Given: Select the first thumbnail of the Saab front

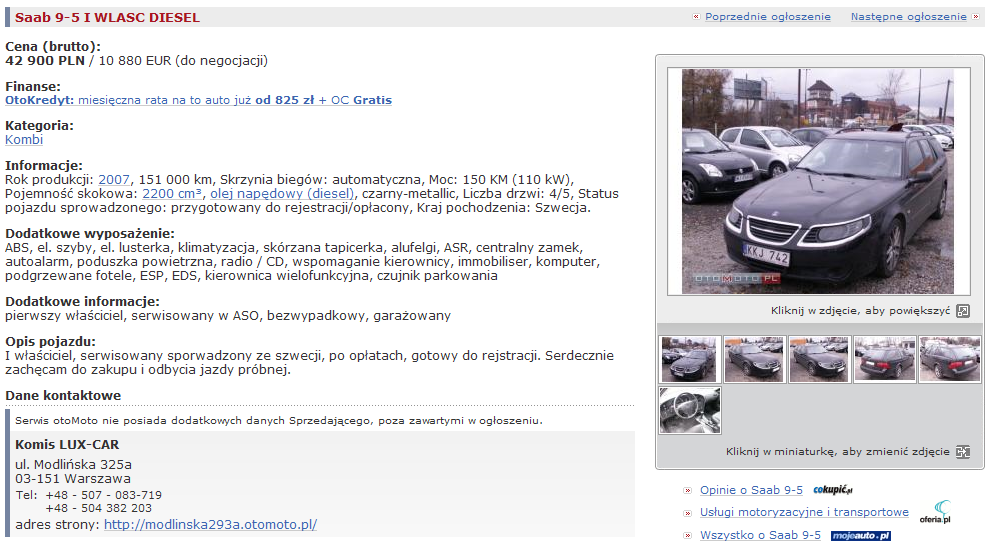Looking at the screenshot, I should [690, 359].
